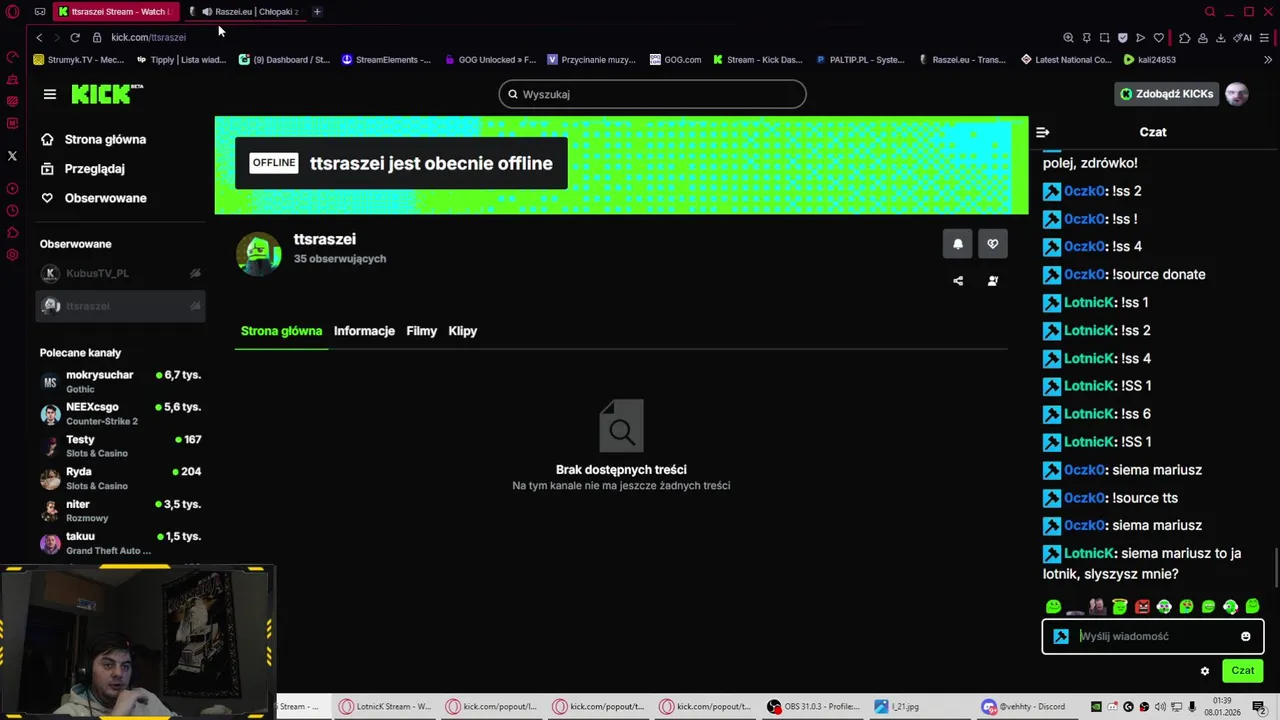Open Discord window in taskbar
1280x720 pixels.
pyautogui.click(x=1024, y=706)
